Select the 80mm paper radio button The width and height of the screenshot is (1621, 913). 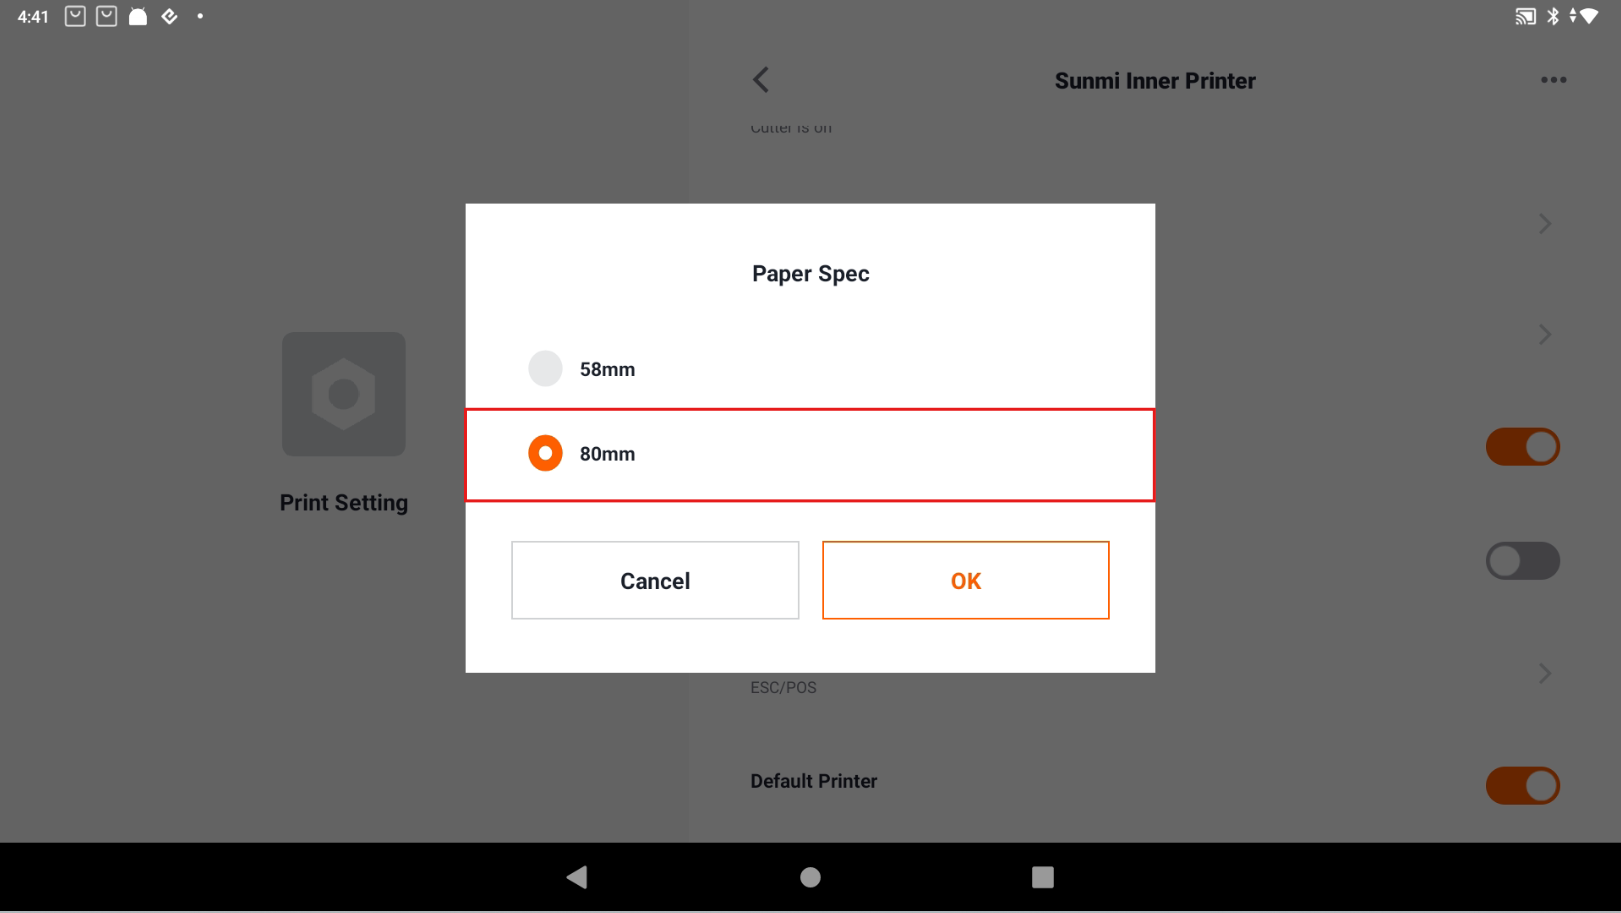point(545,453)
